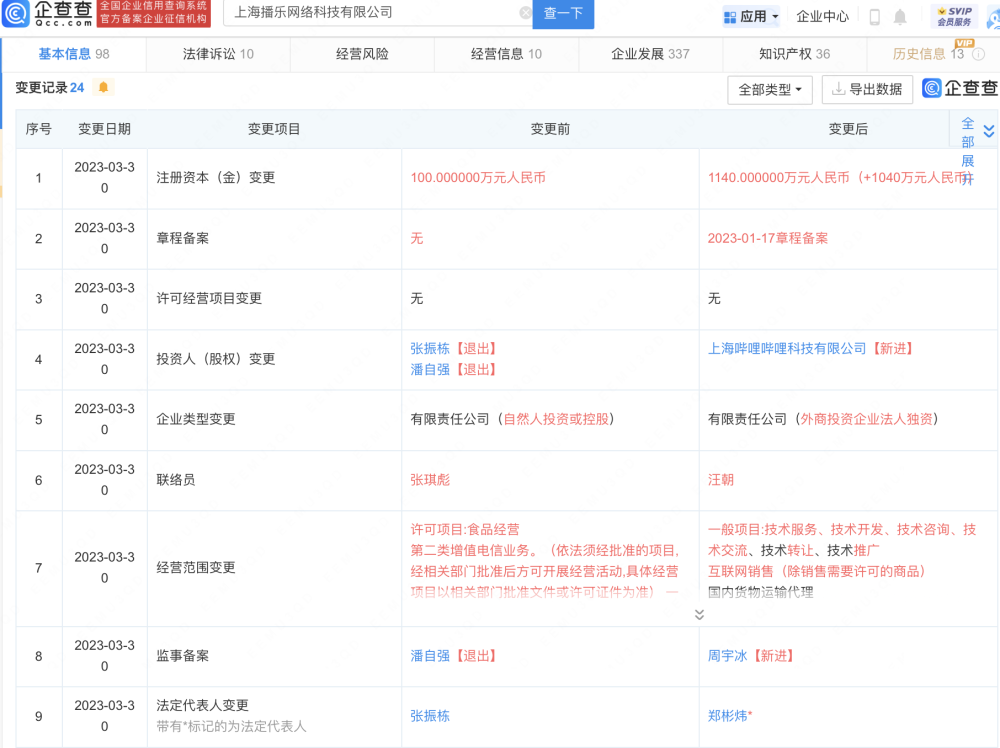This screenshot has width=1000, height=748.
Task: Select the 2023-01-17章程备案 text
Action: pyautogui.click(x=768, y=238)
